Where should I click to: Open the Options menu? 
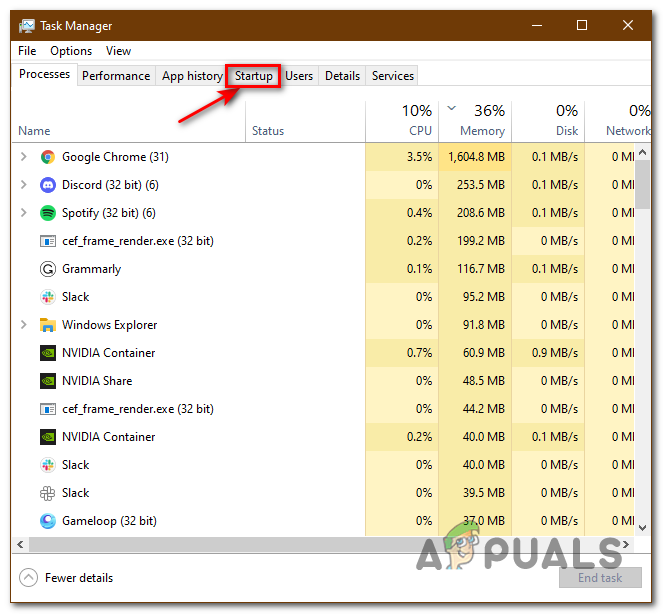[x=71, y=51]
